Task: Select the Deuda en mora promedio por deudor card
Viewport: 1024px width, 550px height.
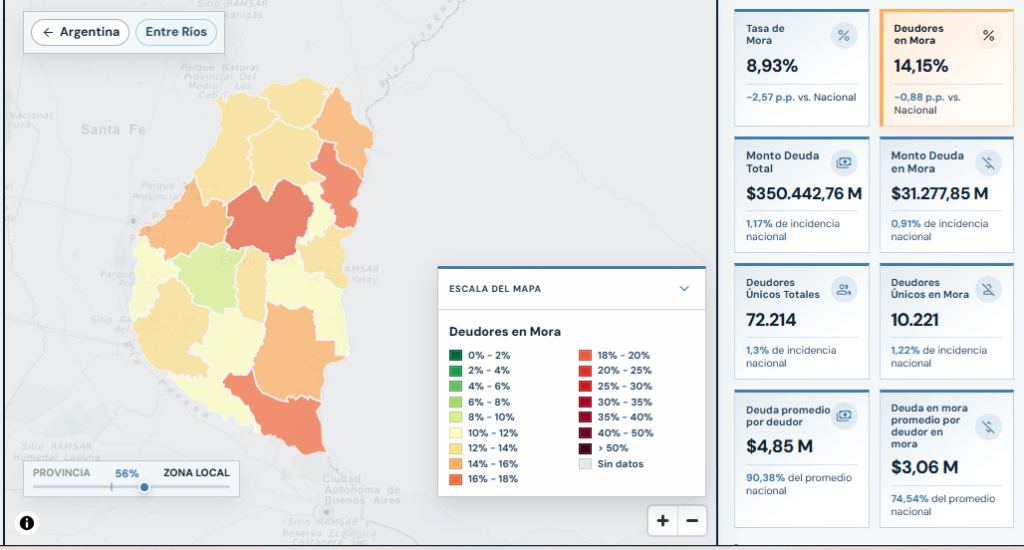Action: click(946, 459)
